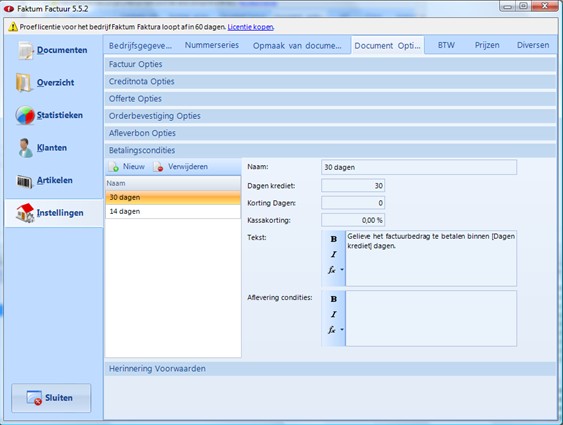563x425 pixels.
Task: Sort list by the Naam column header
Action: pos(173,183)
